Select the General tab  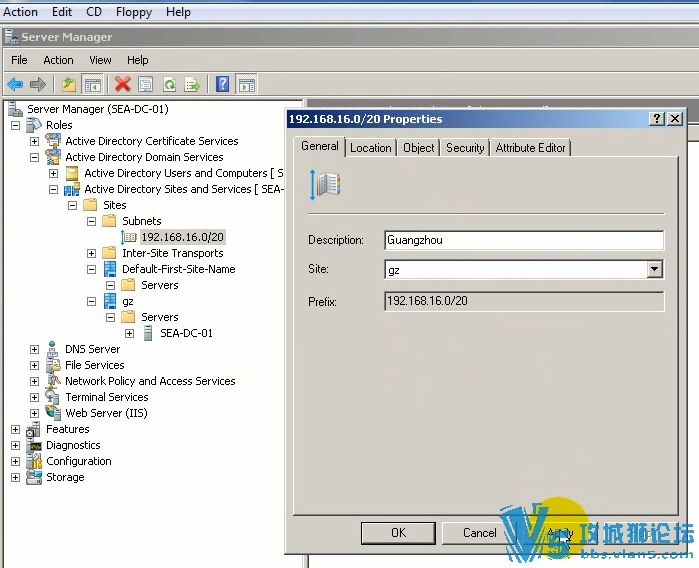pos(320,146)
